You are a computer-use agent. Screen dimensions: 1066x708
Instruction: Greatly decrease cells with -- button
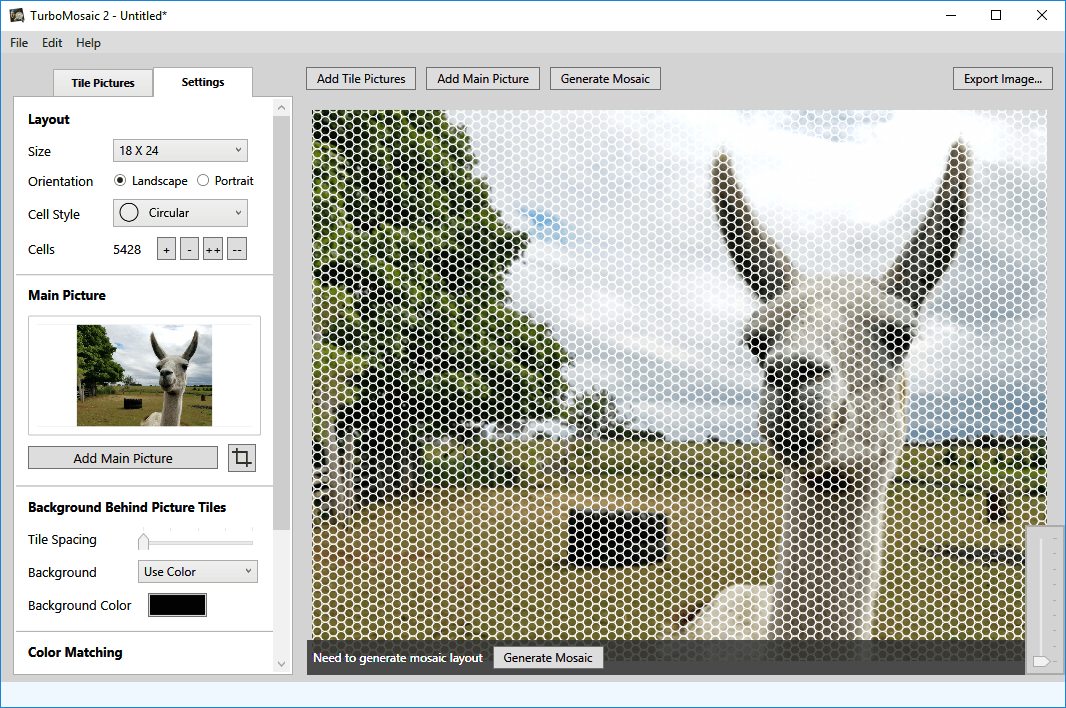(237, 250)
